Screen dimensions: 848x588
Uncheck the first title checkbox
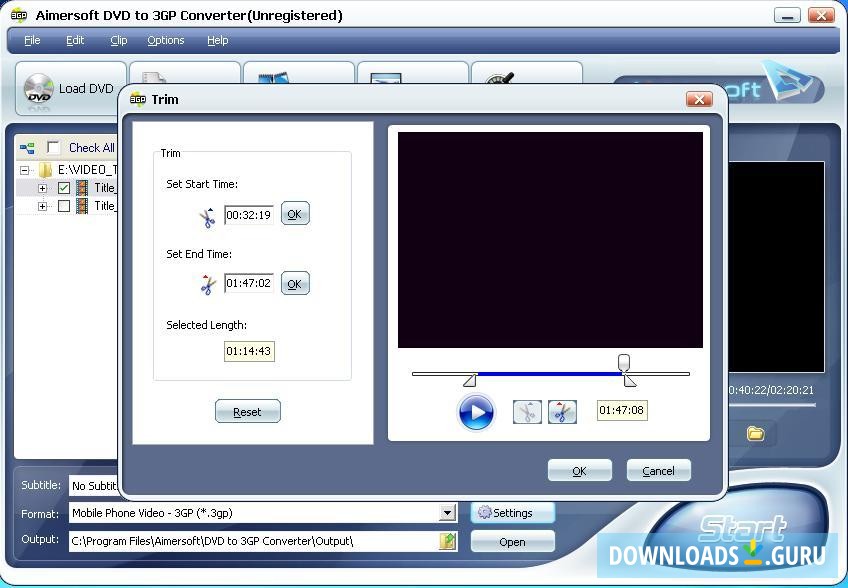tap(64, 188)
